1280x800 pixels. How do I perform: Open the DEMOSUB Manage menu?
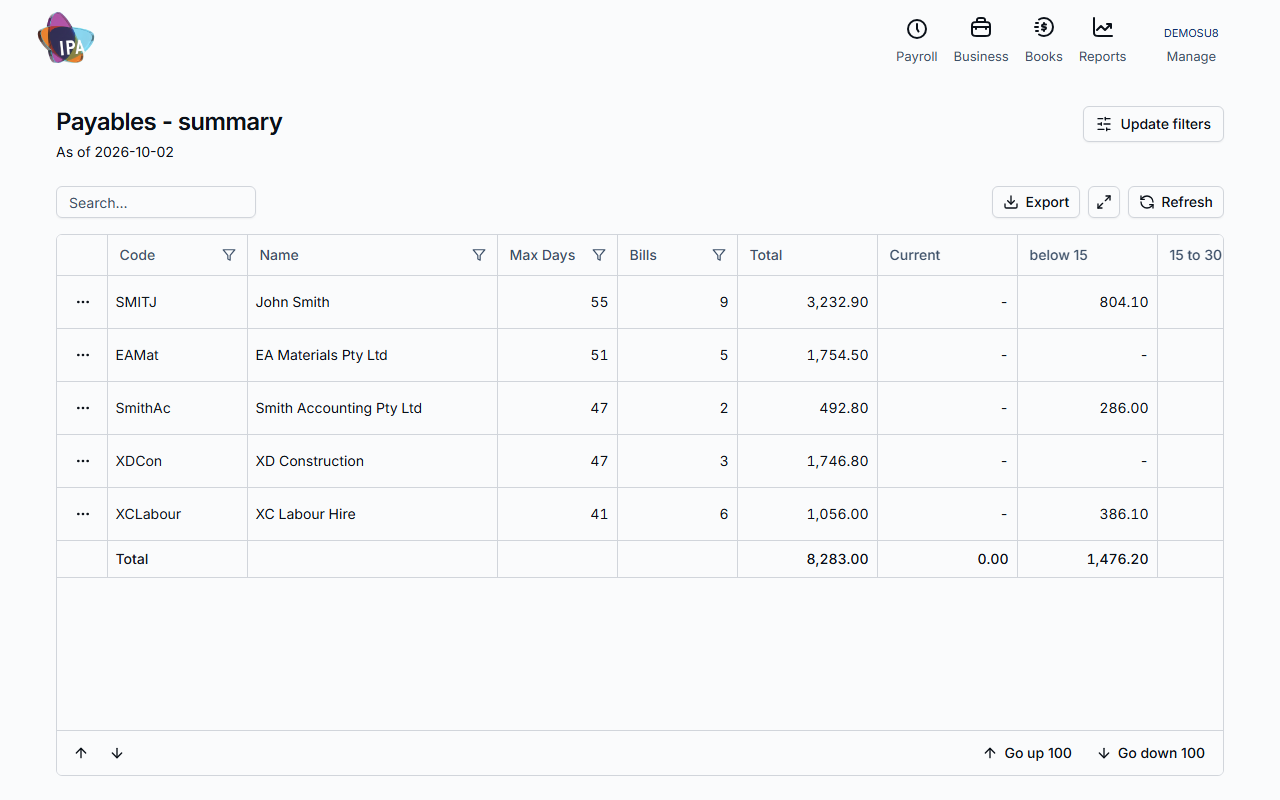(1191, 45)
